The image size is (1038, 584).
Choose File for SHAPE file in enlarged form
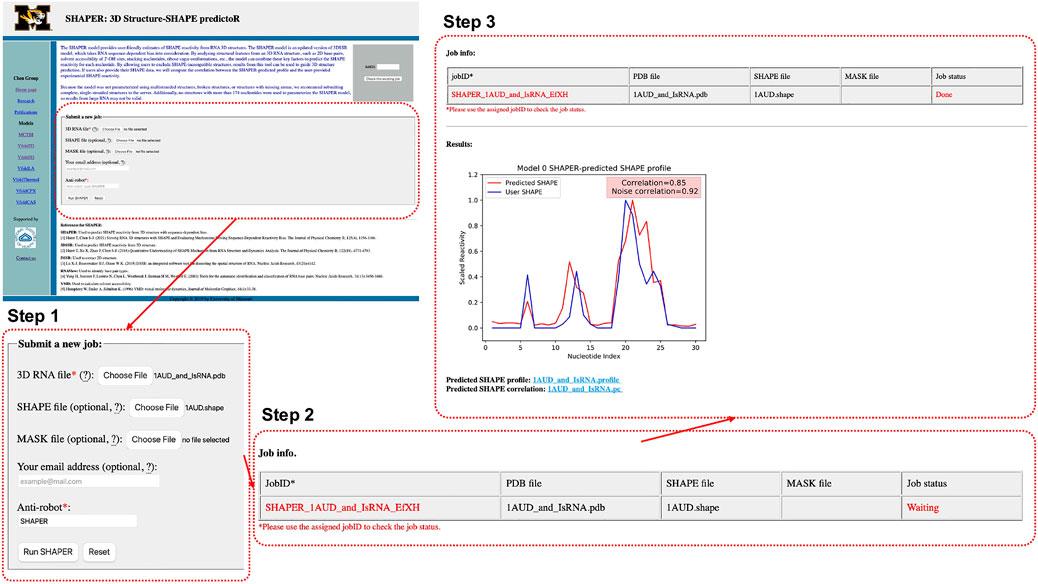(156, 408)
